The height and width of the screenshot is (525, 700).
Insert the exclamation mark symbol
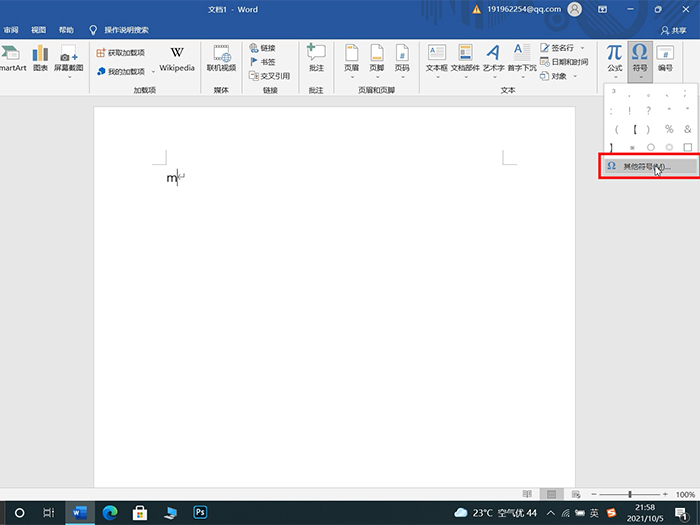629,110
